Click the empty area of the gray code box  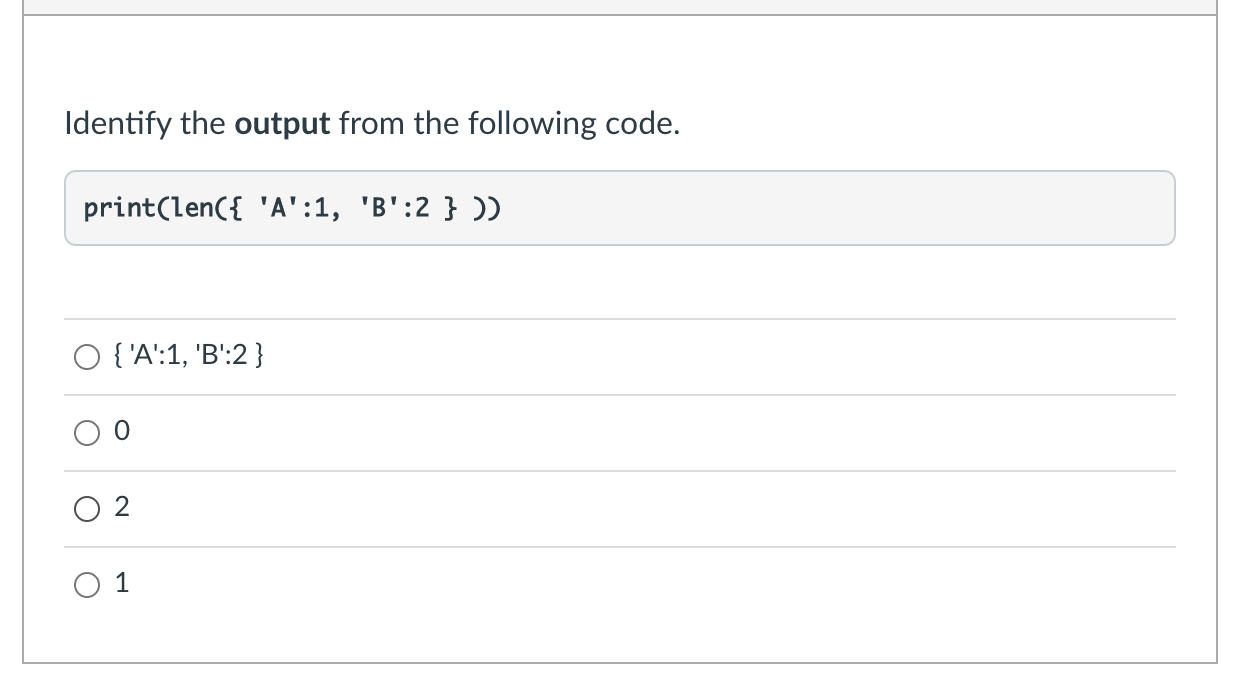coord(840,208)
